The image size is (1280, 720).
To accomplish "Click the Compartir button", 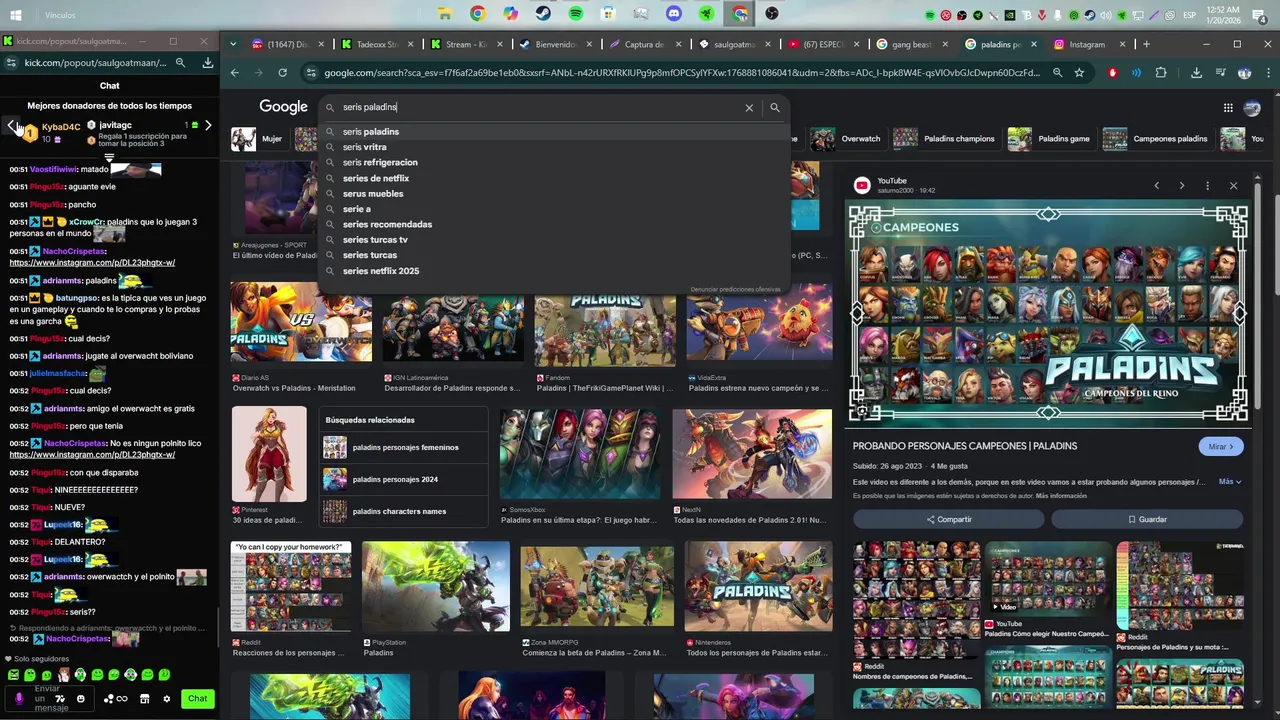I will point(948,519).
